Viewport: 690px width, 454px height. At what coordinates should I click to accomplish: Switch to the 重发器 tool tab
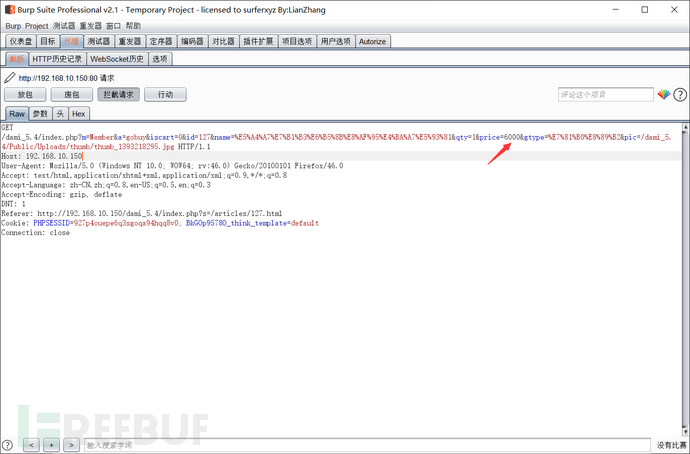130,41
